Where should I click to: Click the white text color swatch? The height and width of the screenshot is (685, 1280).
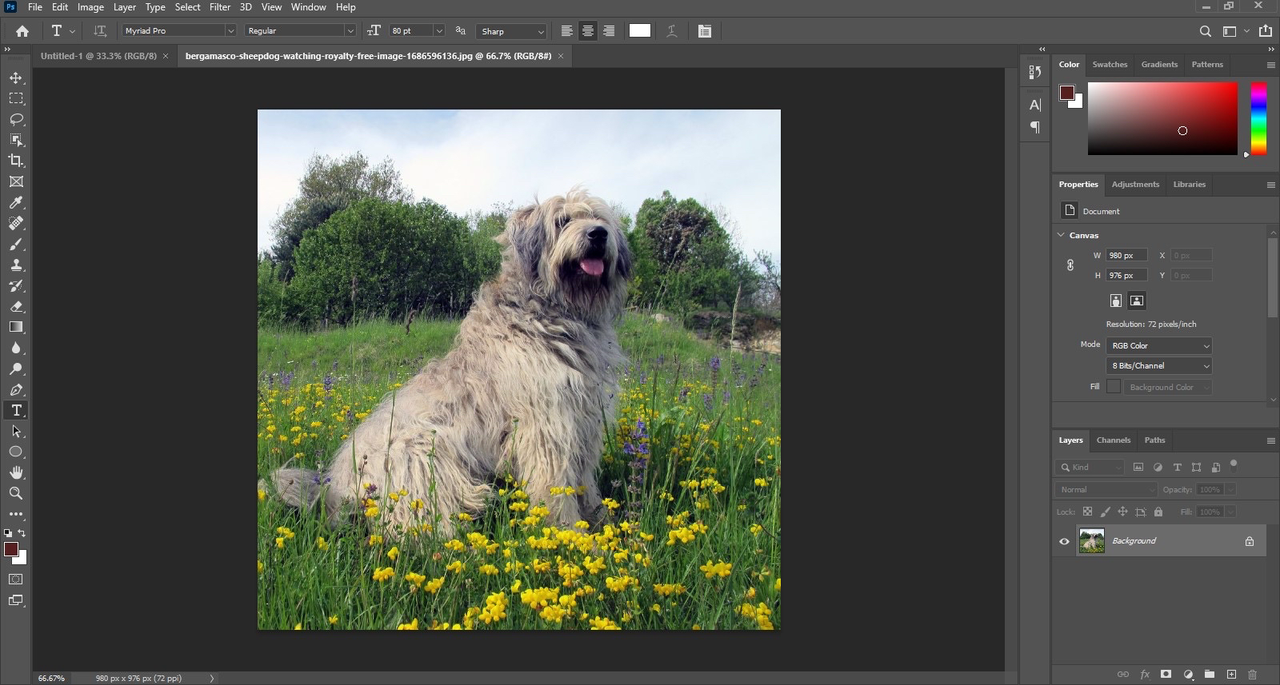coord(640,31)
